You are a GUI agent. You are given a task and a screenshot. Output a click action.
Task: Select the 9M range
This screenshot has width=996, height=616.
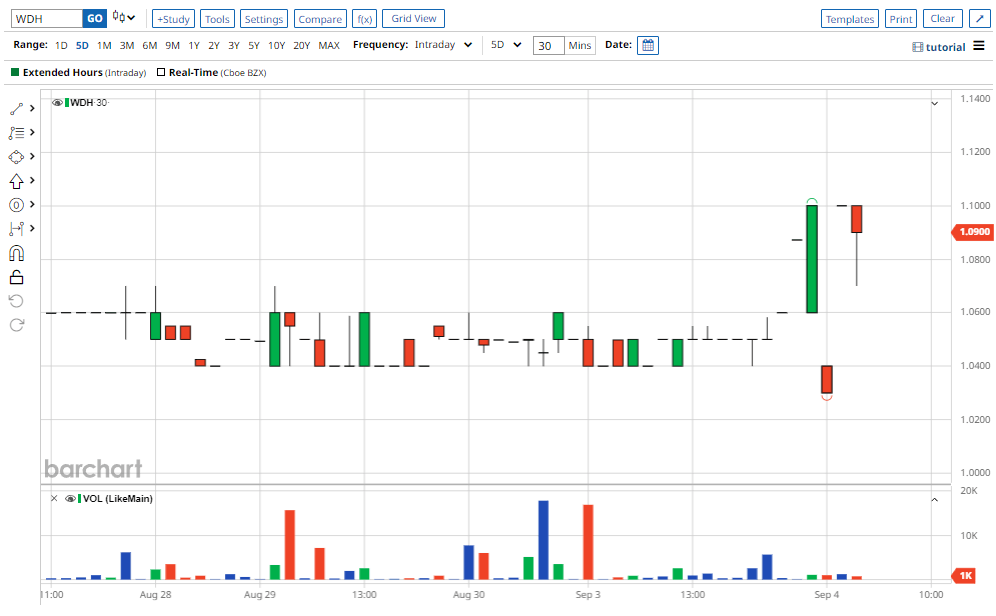pos(172,46)
